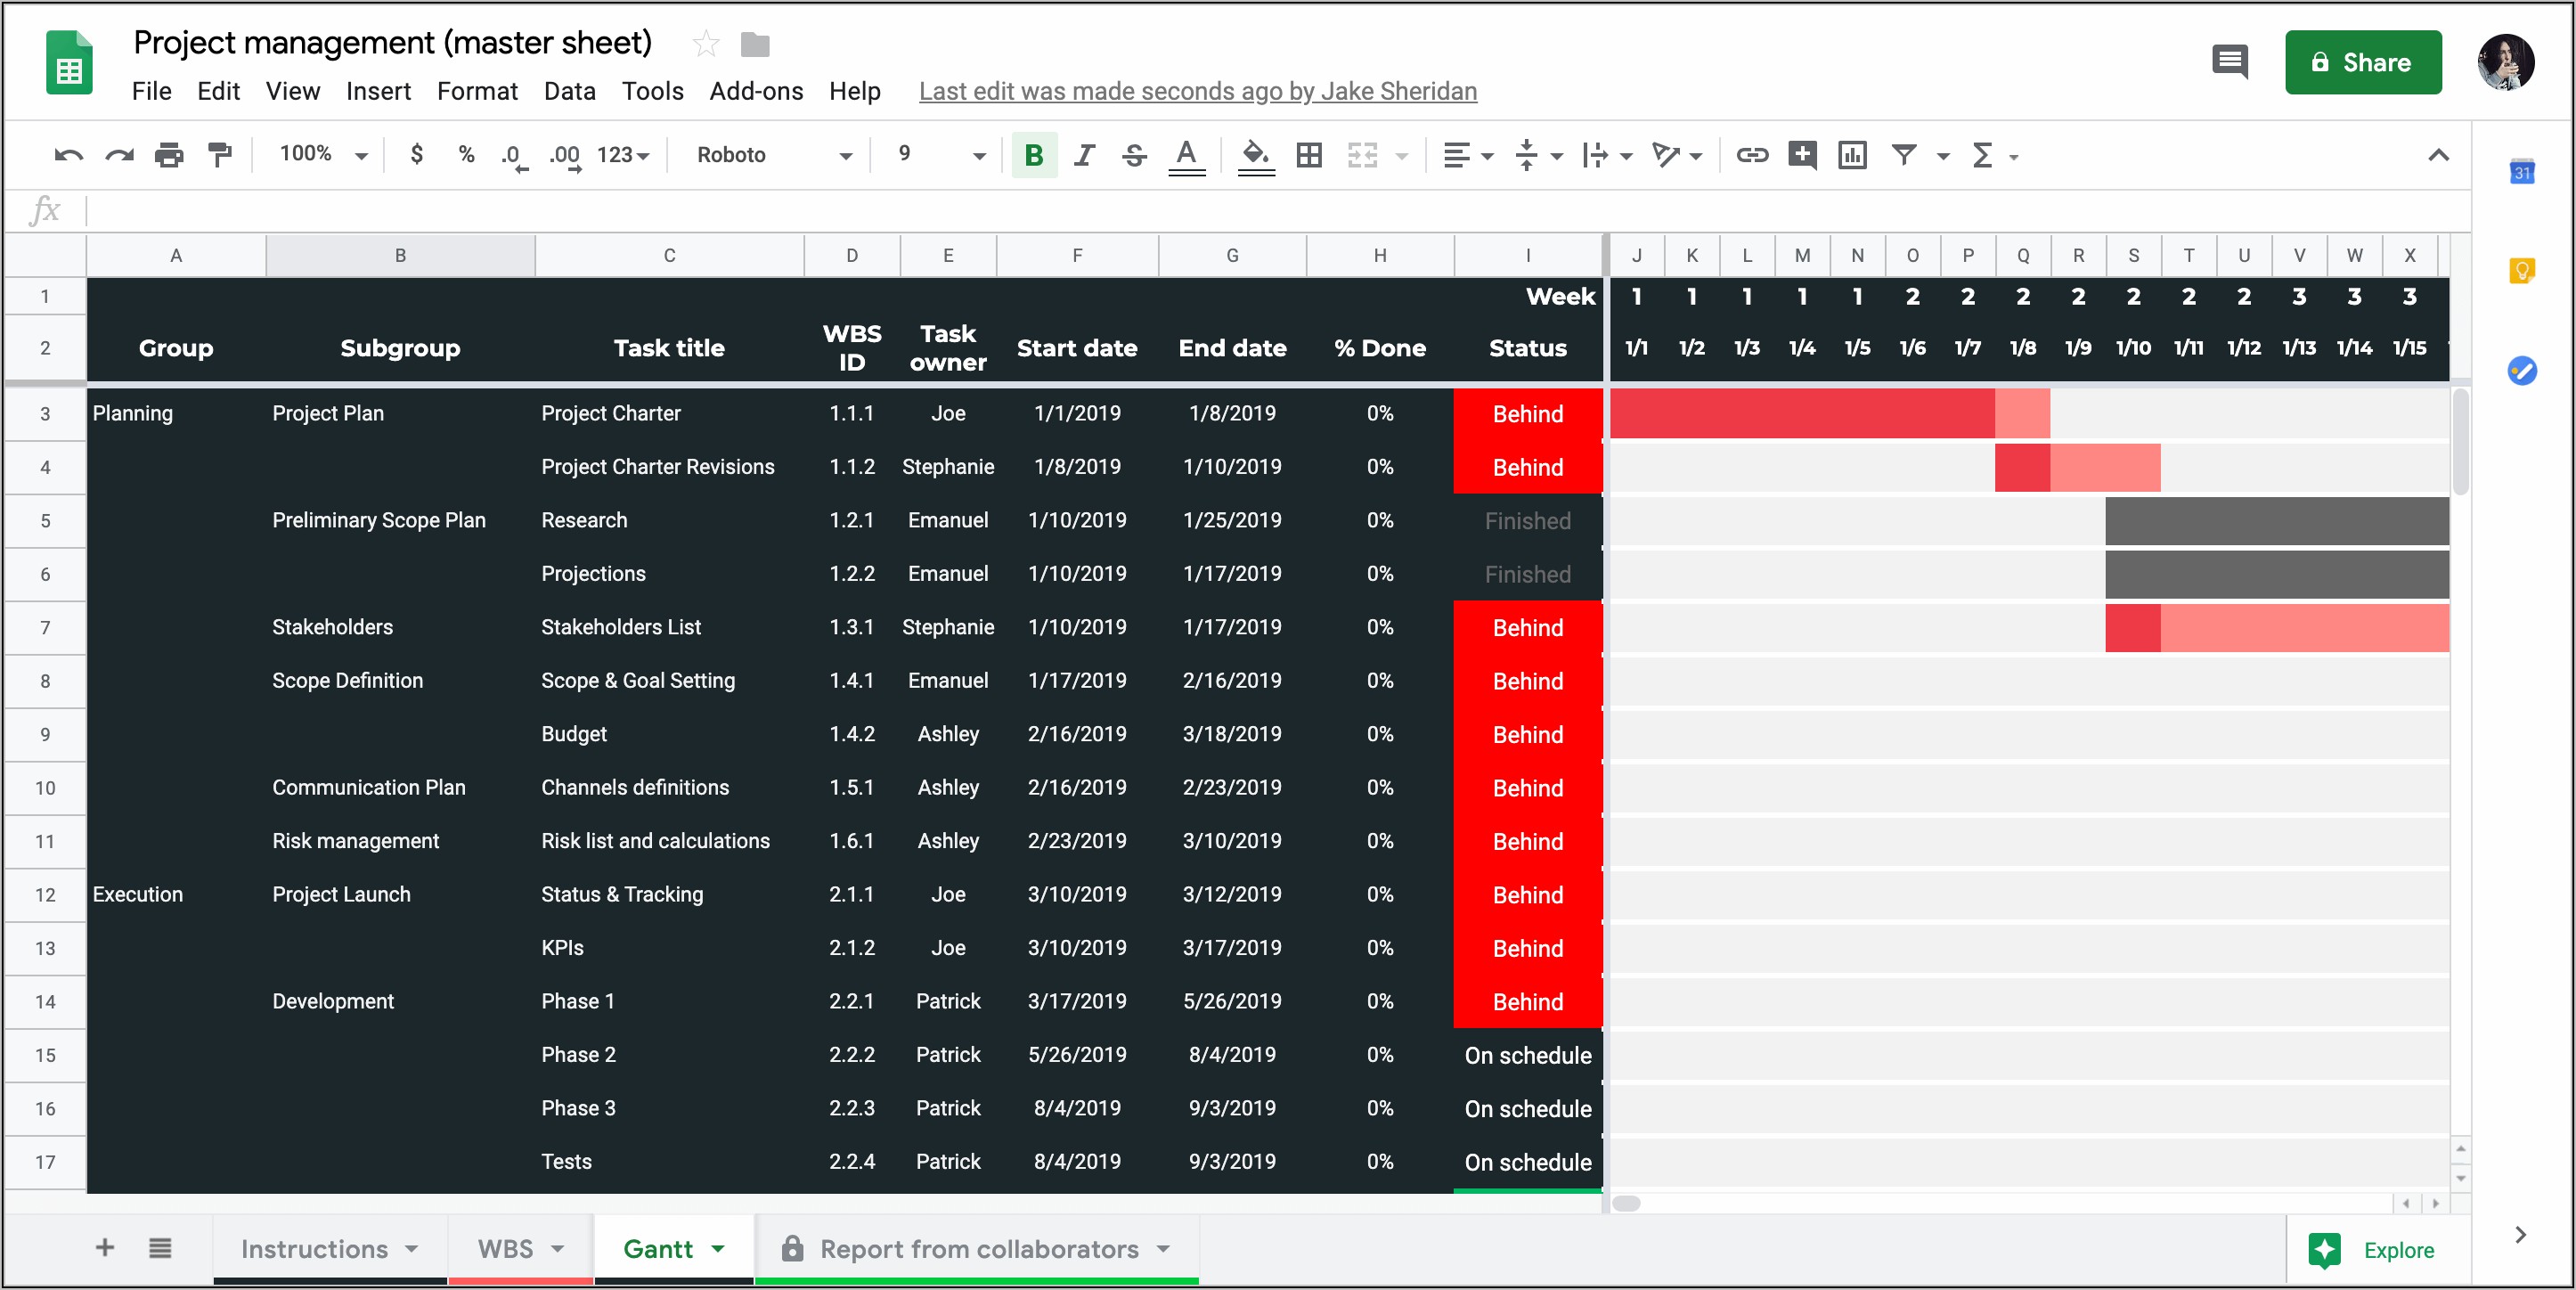This screenshot has width=2576, height=1290.
Task: Toggle bold formatting button
Action: (1034, 155)
